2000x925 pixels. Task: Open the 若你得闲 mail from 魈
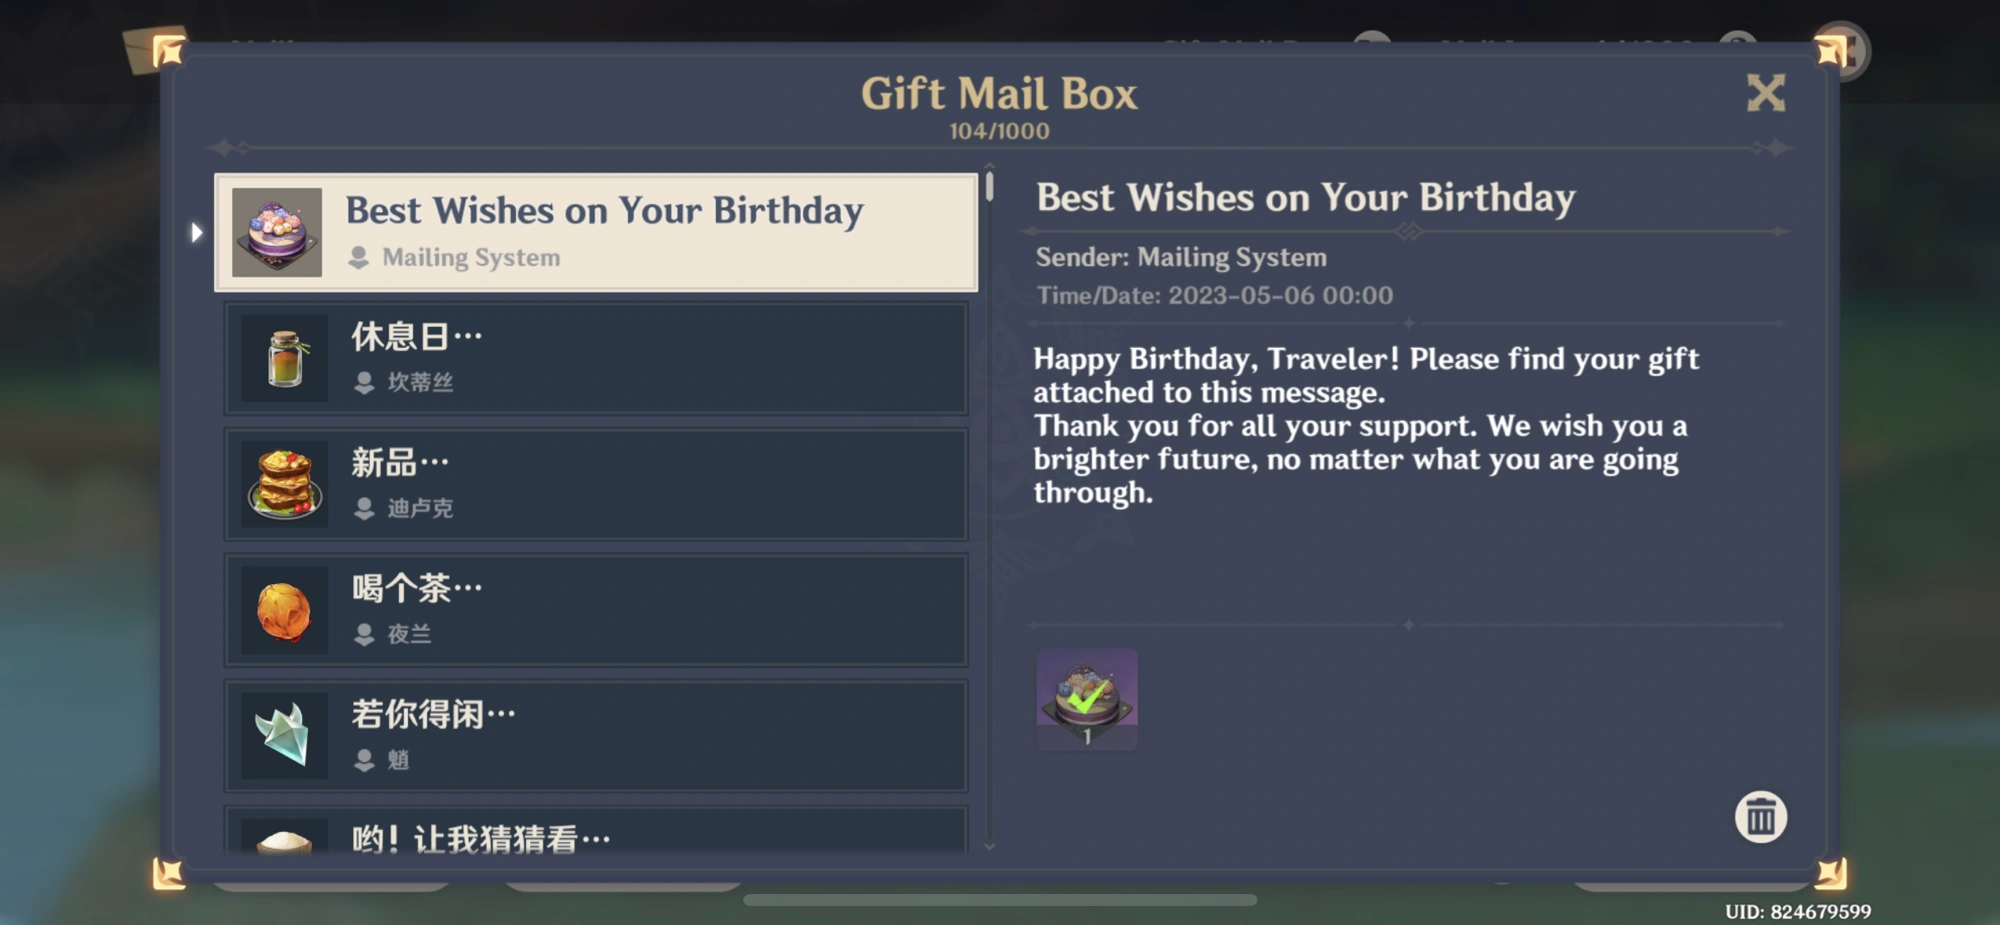tap(596, 737)
